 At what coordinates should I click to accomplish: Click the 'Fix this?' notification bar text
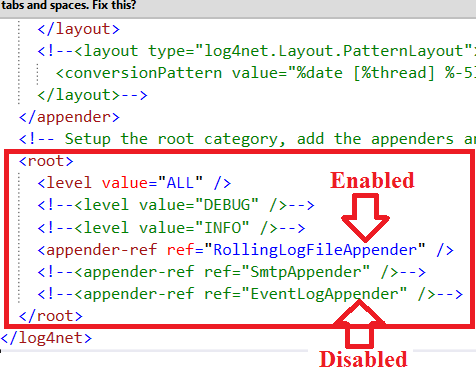tap(114, 5)
